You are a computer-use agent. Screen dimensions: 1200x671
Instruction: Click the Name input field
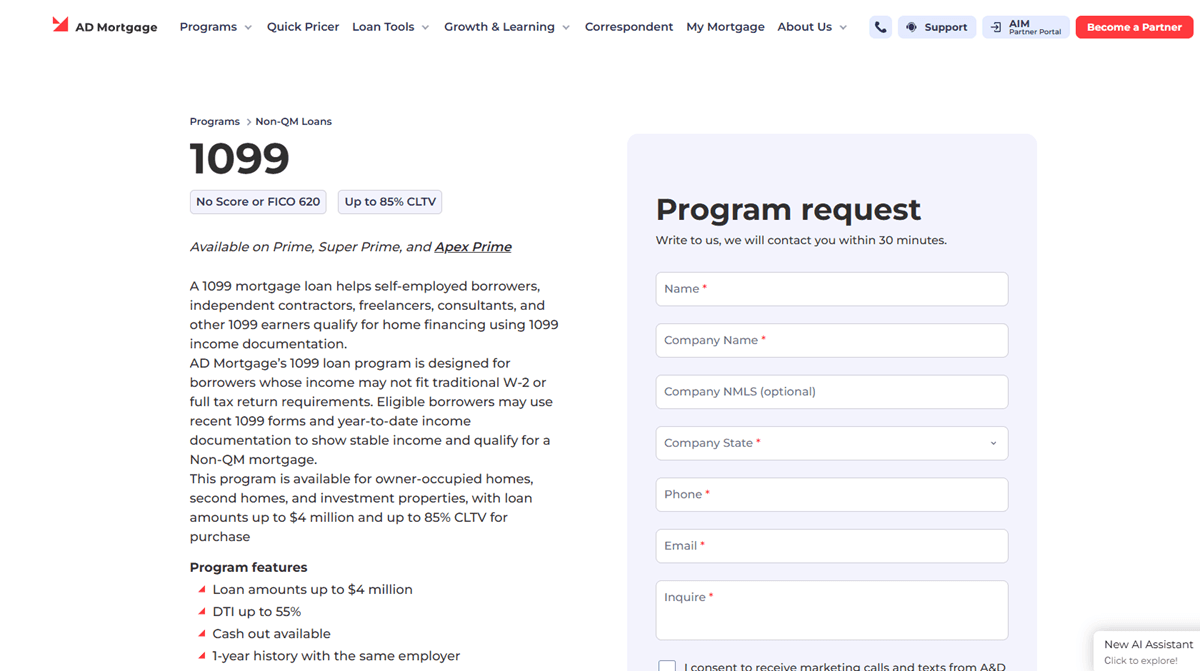(x=832, y=289)
